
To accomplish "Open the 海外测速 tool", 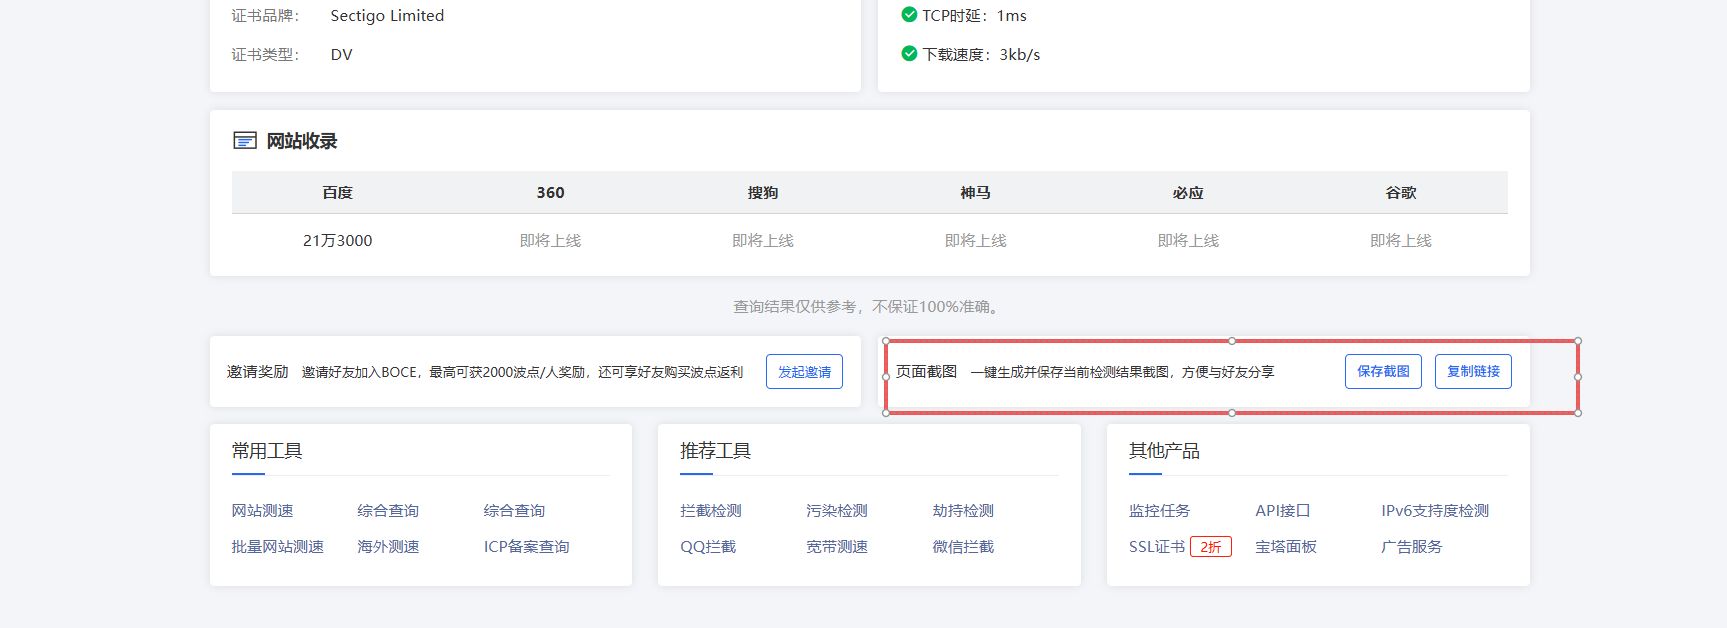I will pyautogui.click(x=388, y=547).
